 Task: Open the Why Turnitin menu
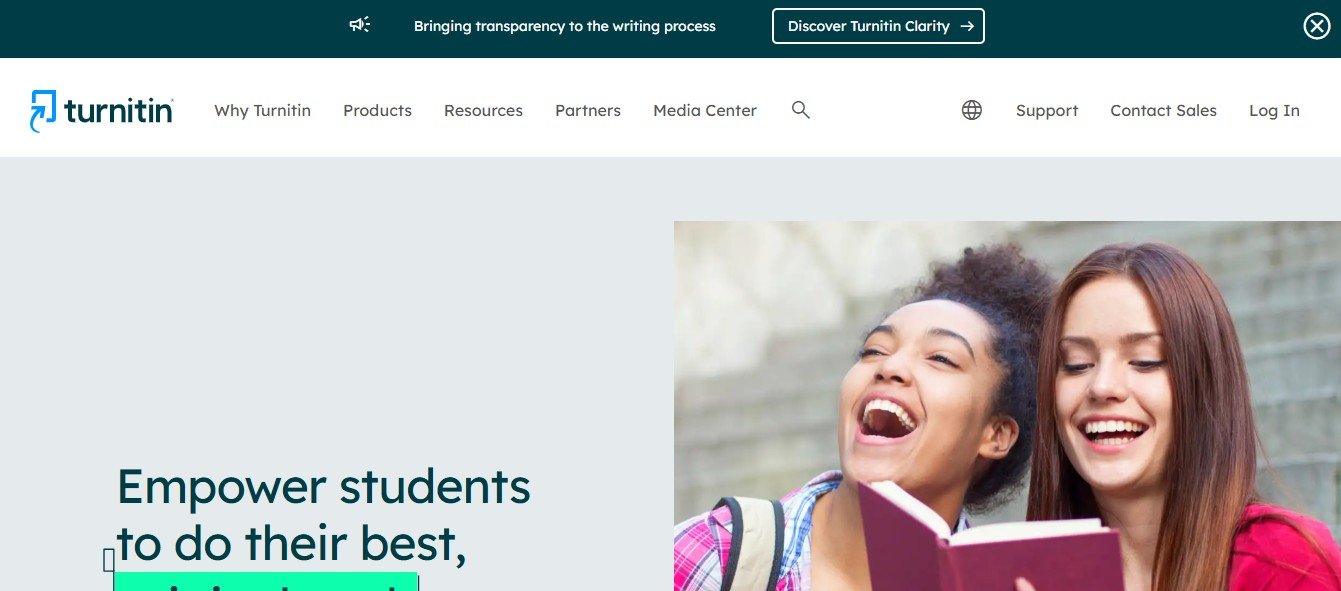pyautogui.click(x=262, y=111)
